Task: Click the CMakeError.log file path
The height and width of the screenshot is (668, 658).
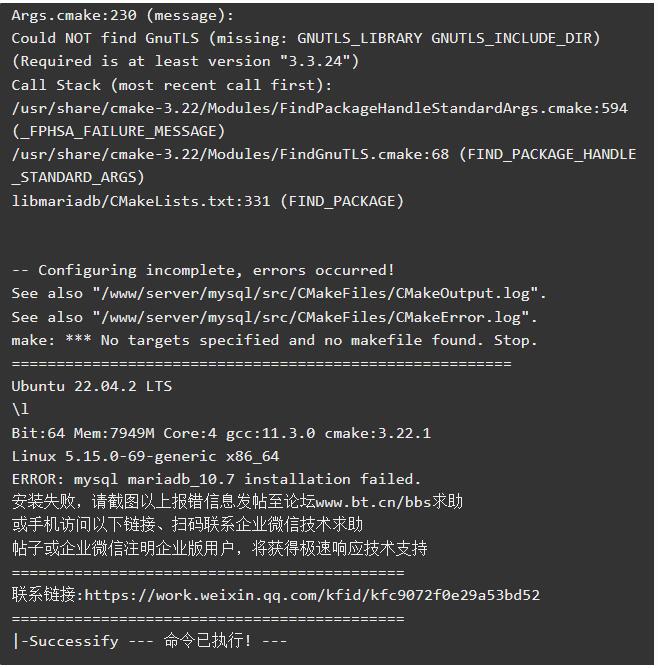Action: pyautogui.click(x=314, y=317)
